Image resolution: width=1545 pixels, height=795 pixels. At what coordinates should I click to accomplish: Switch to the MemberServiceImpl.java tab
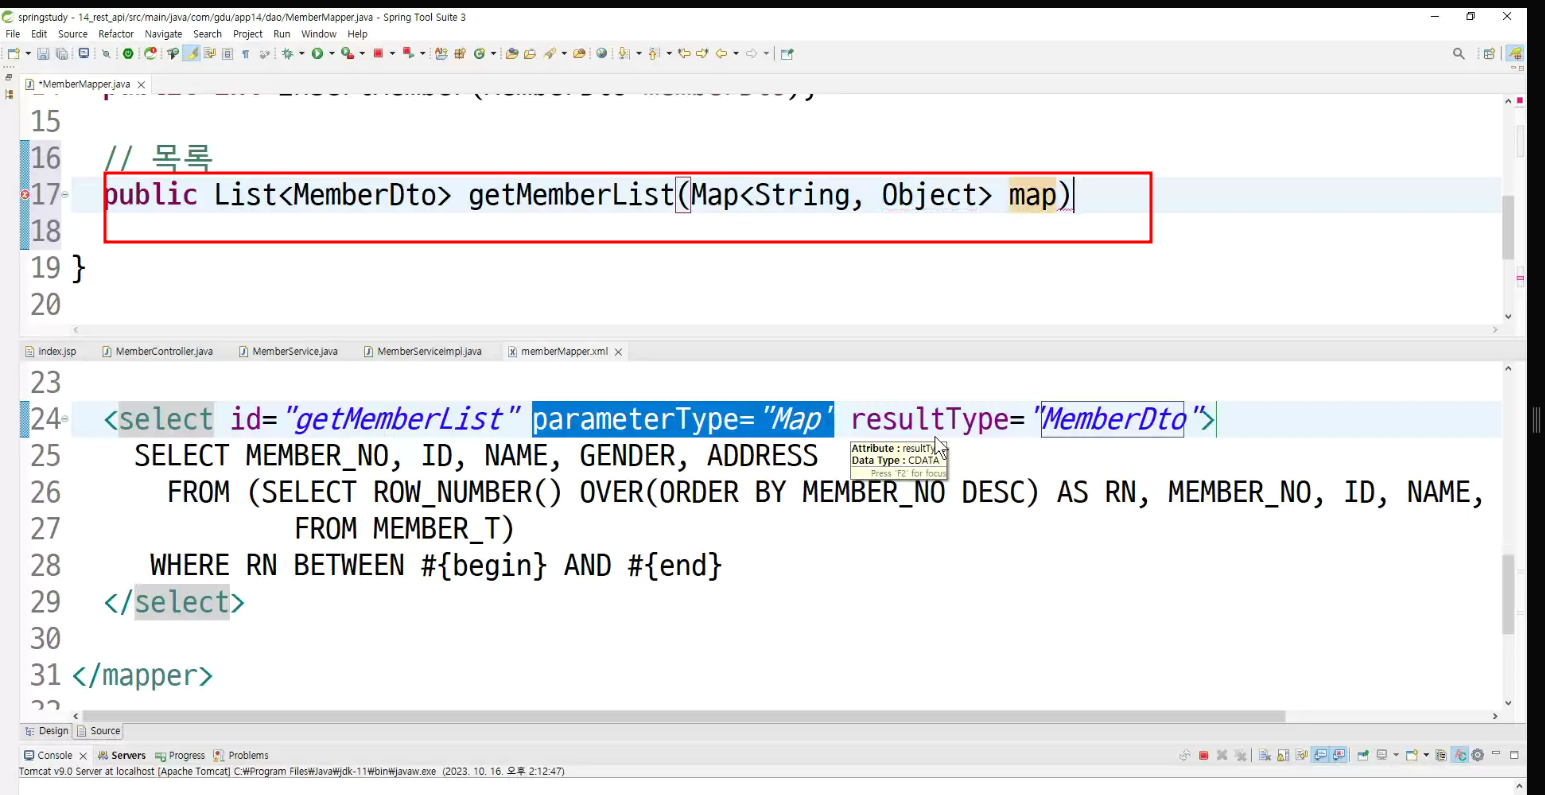point(423,352)
